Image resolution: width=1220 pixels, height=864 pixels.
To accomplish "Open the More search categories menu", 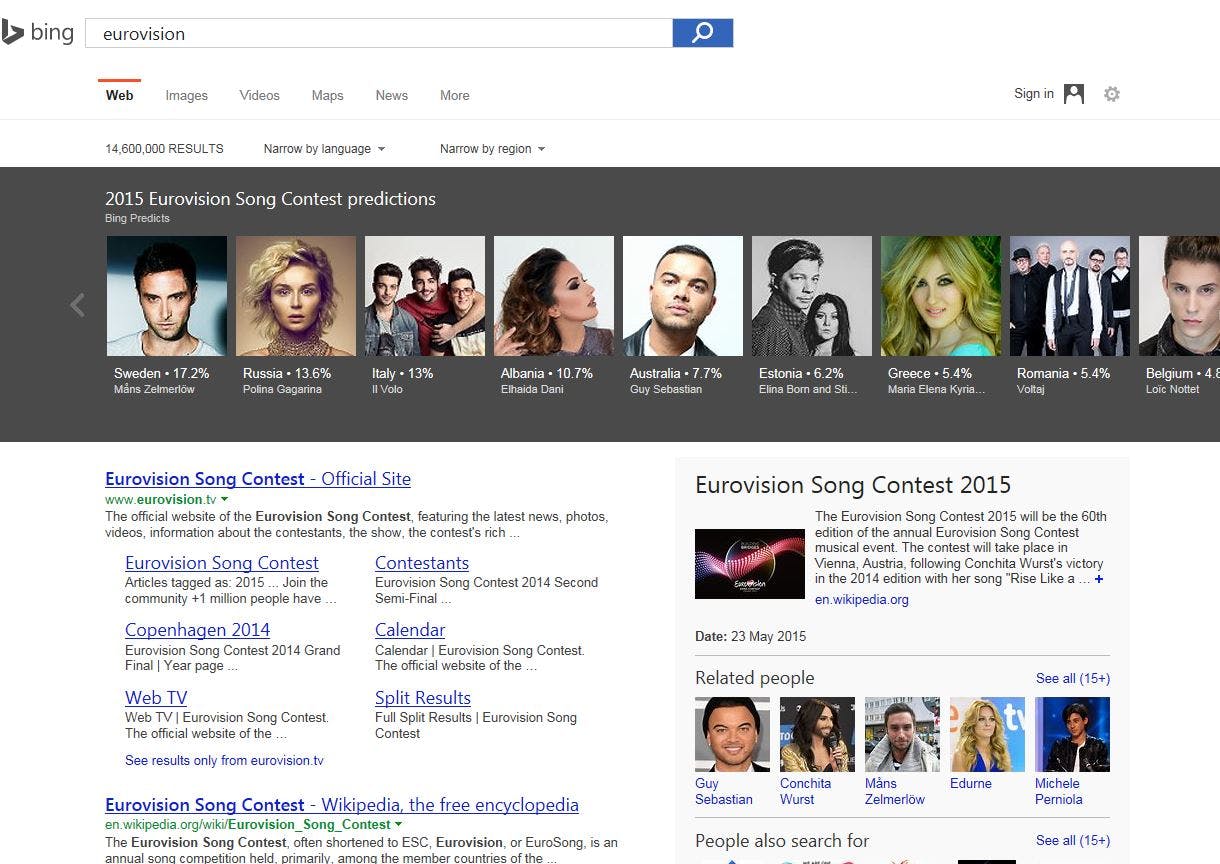I will coord(454,95).
